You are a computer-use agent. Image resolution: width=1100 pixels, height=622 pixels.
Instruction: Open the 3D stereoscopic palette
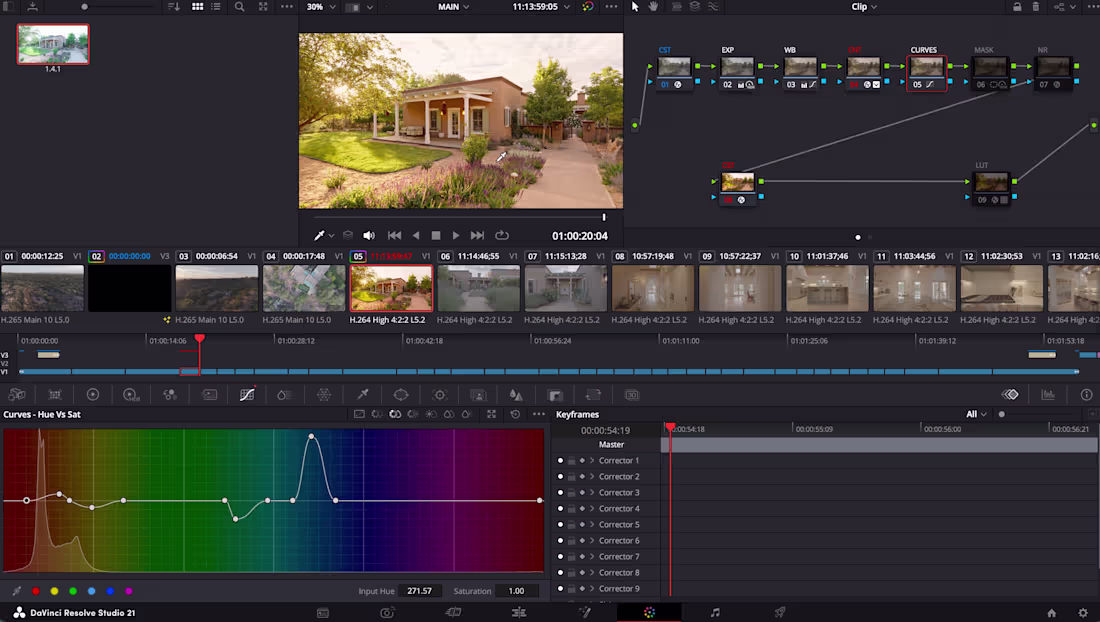point(631,395)
